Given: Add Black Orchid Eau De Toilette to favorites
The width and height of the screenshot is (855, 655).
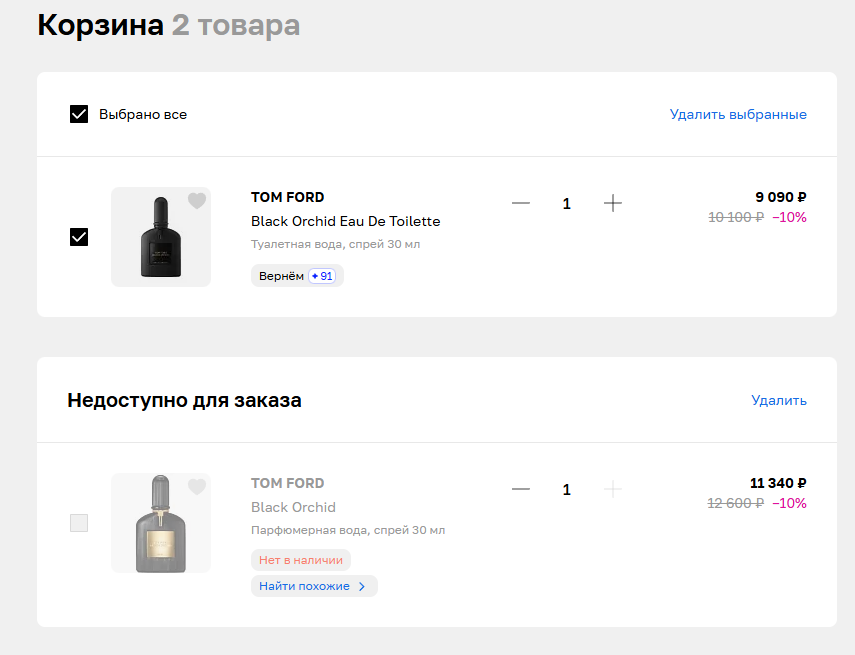Looking at the screenshot, I should click(197, 201).
